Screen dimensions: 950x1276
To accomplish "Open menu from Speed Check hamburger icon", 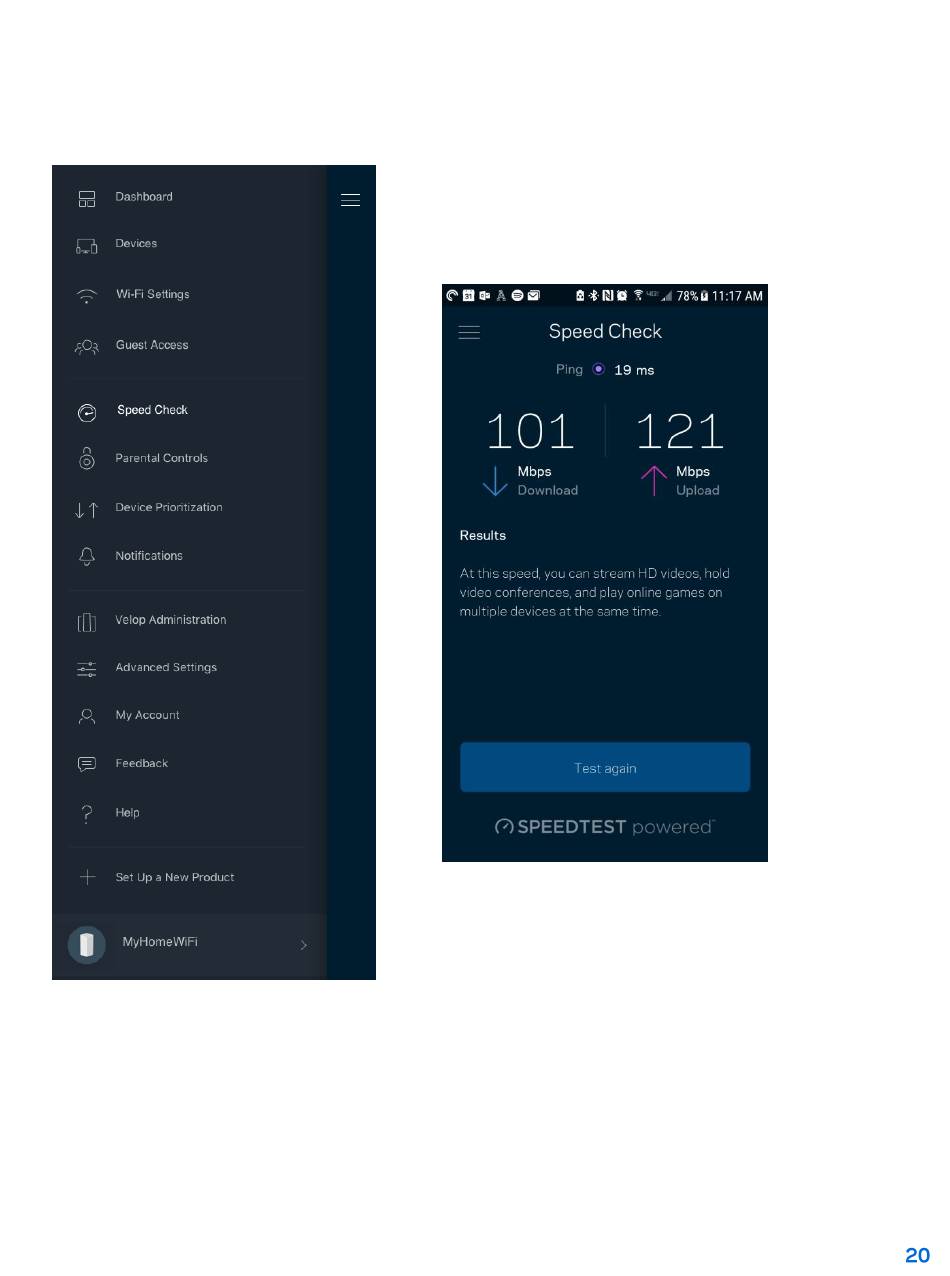I will (469, 332).
